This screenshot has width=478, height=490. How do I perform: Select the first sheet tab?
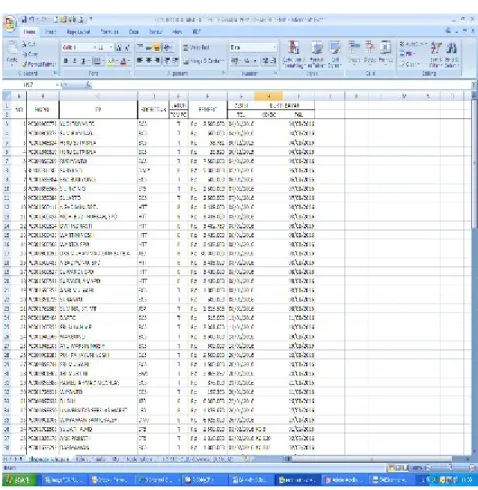[x=49, y=459]
